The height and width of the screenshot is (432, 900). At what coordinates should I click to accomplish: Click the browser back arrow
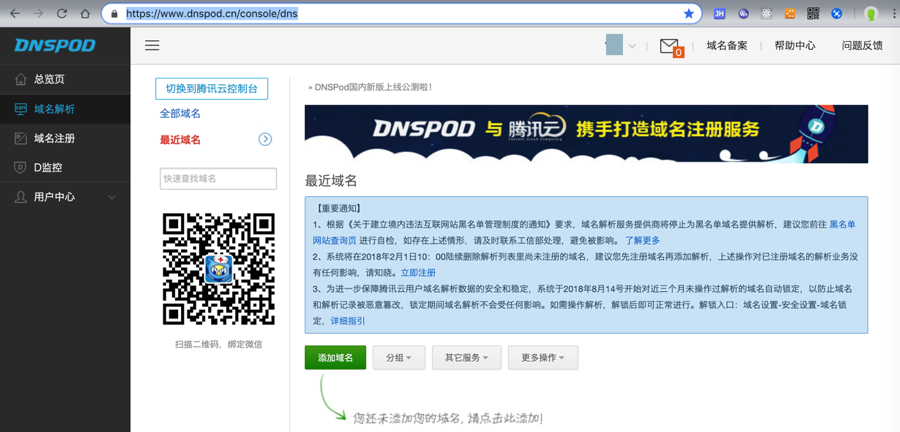click(x=15, y=13)
